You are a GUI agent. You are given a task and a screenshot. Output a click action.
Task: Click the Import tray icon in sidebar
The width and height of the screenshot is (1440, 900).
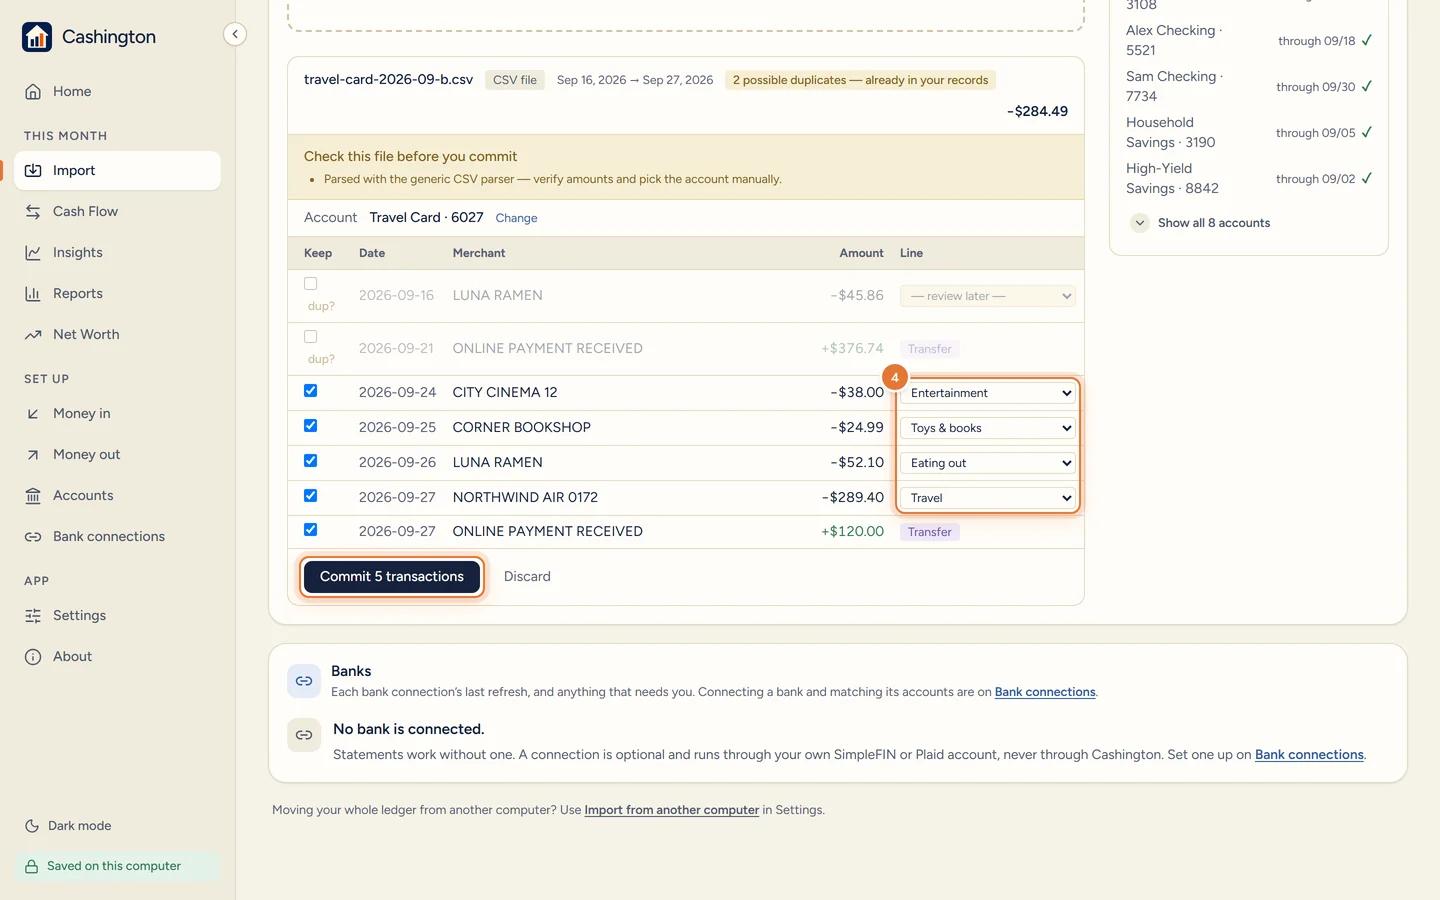(33, 170)
